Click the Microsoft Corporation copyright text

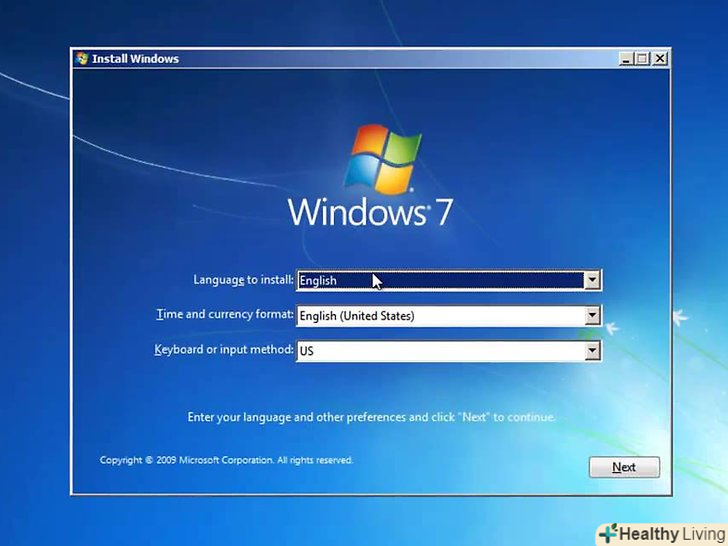tap(226, 460)
